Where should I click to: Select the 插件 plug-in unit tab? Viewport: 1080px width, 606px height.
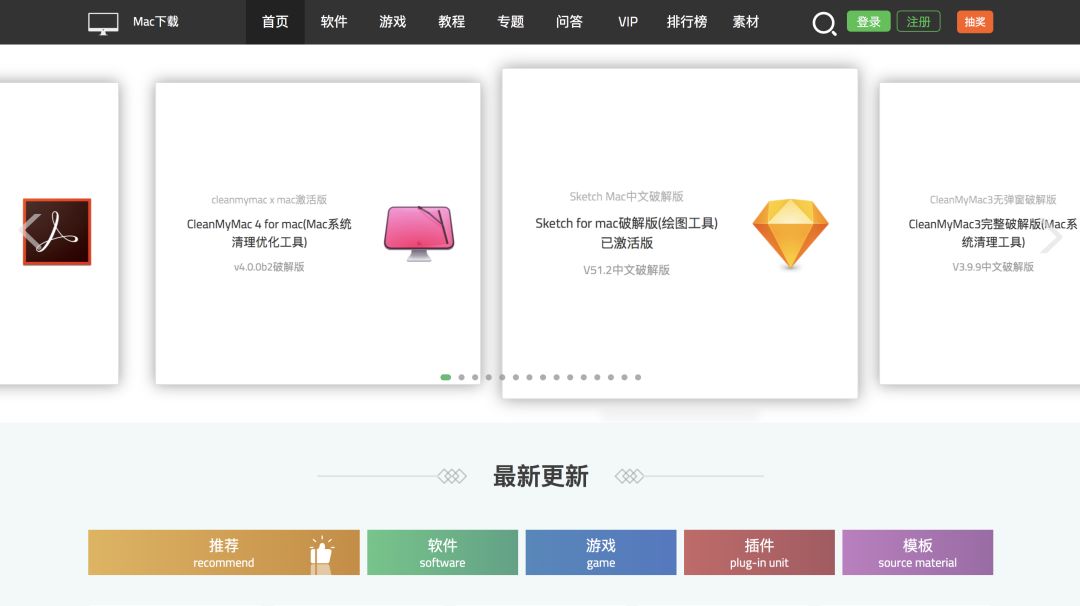point(759,552)
